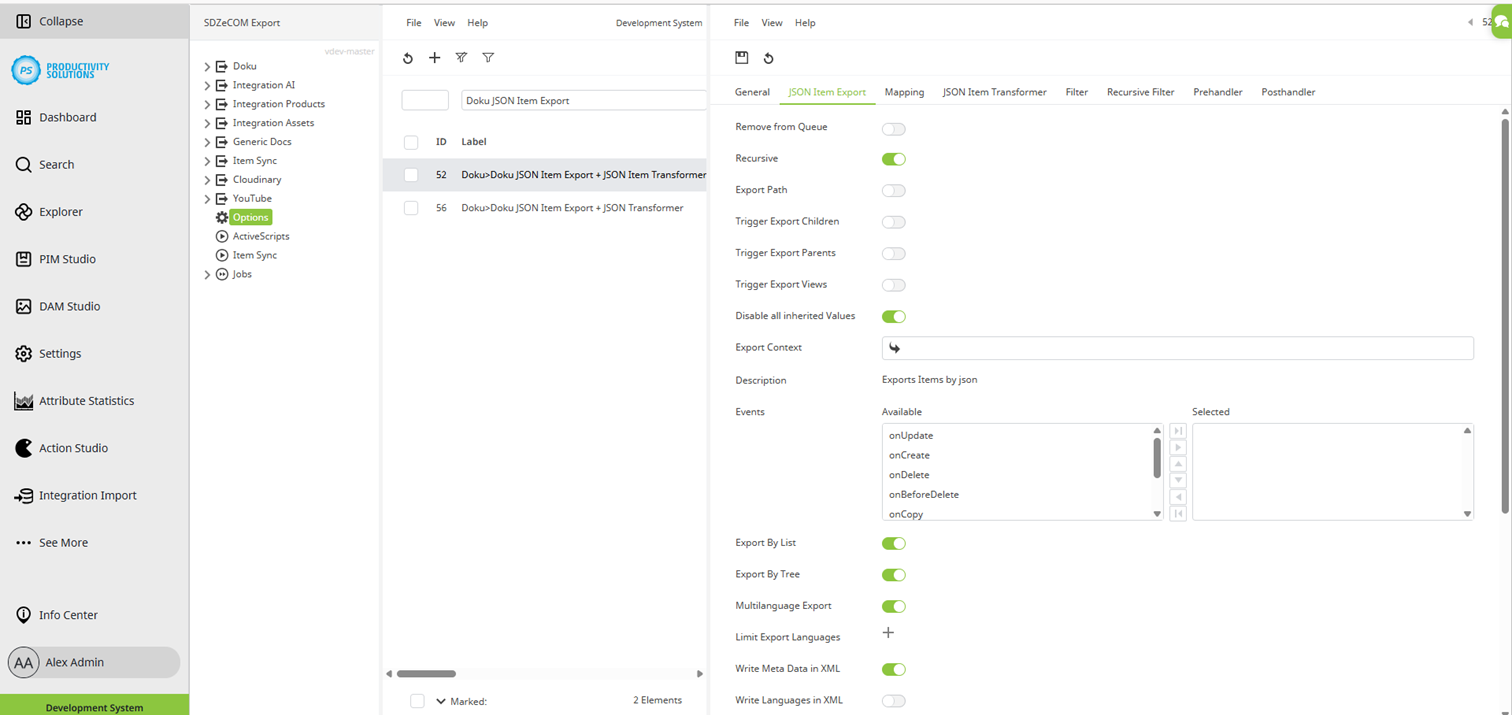Click the label filter input field
Screen dimensions: 1512x715
(x=584, y=100)
